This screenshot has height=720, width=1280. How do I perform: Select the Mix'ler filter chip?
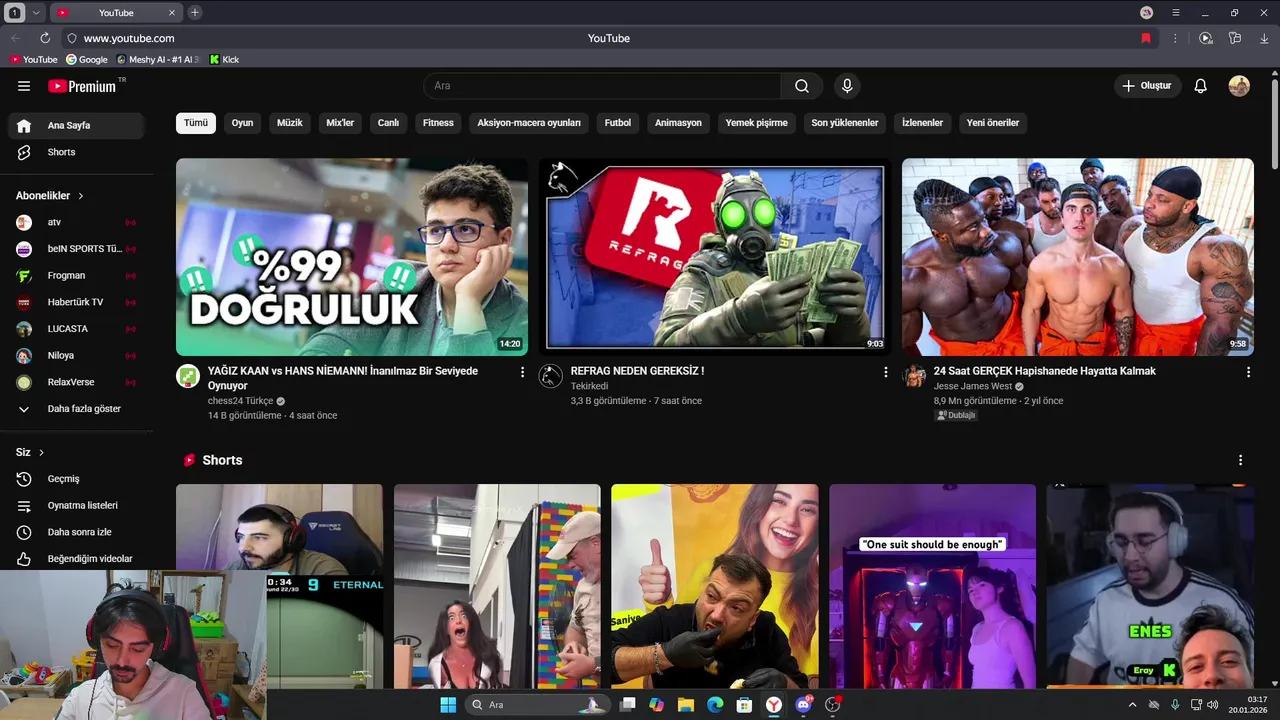340,123
